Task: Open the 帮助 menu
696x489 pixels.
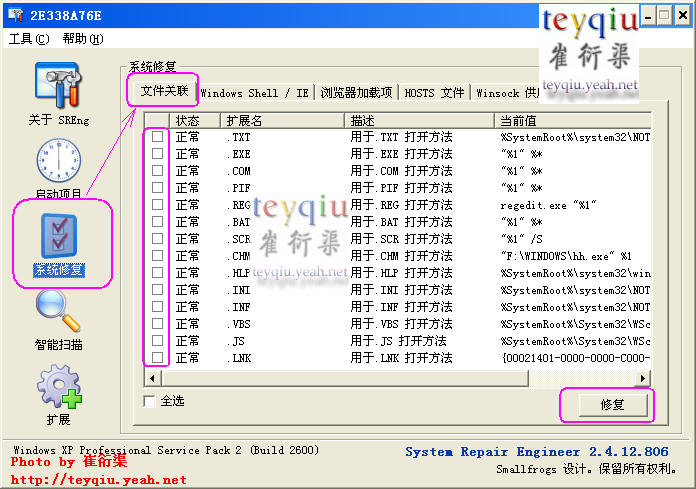Action: coord(82,39)
